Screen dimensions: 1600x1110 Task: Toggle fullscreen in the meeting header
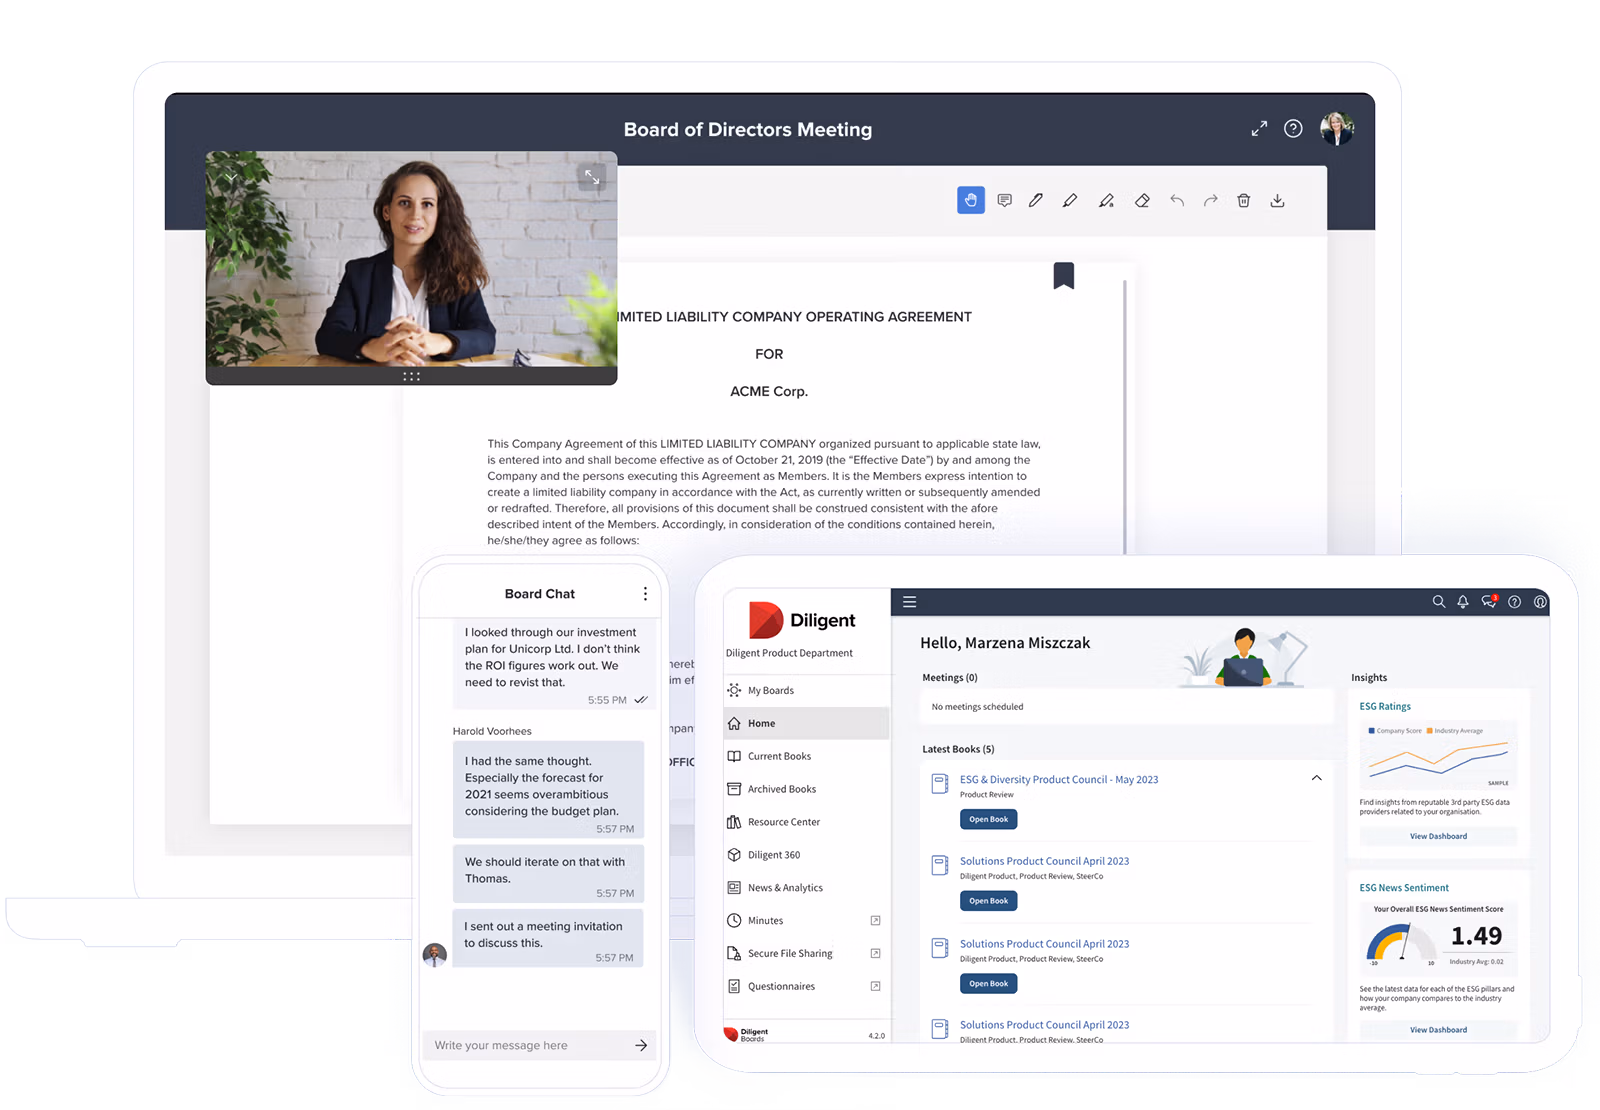(x=1259, y=129)
